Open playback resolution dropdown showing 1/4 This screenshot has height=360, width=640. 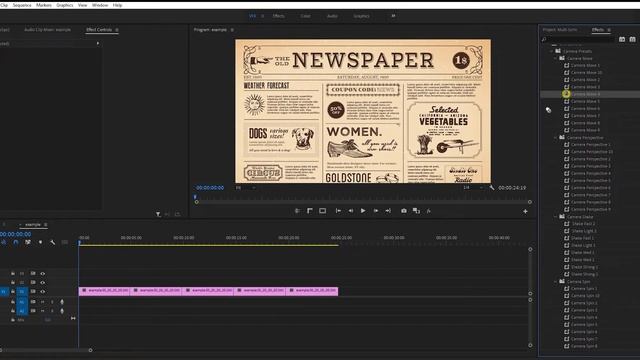[x=472, y=188]
